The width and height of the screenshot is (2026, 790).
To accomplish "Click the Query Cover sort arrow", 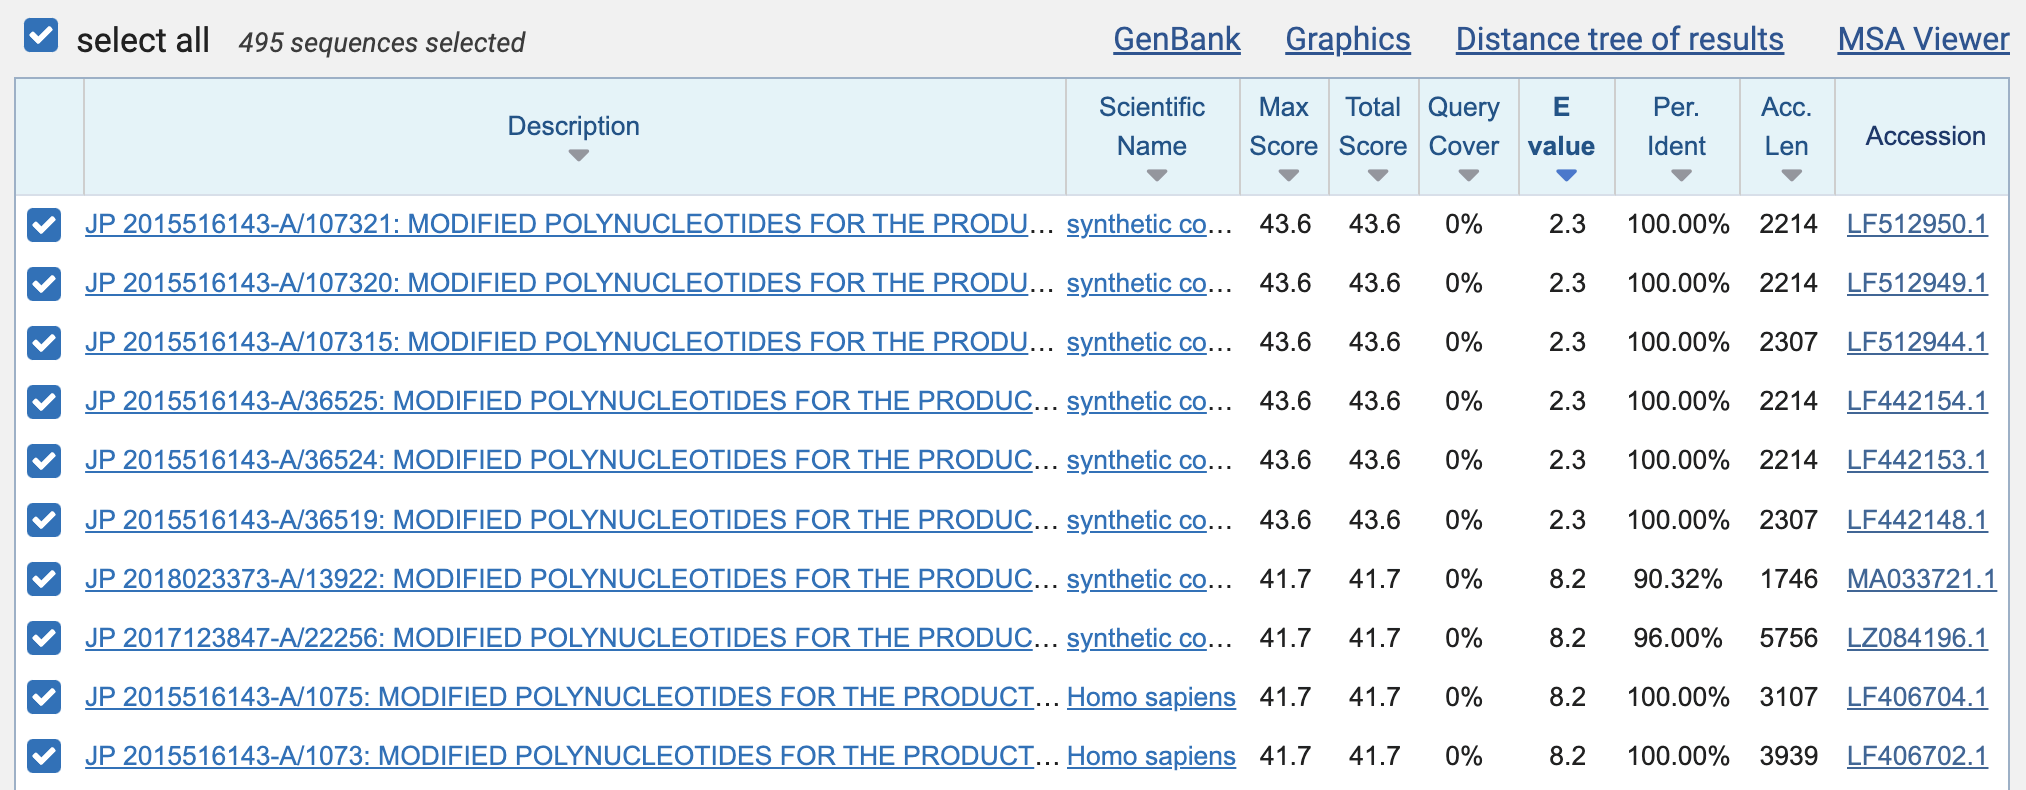I will click(x=1468, y=176).
